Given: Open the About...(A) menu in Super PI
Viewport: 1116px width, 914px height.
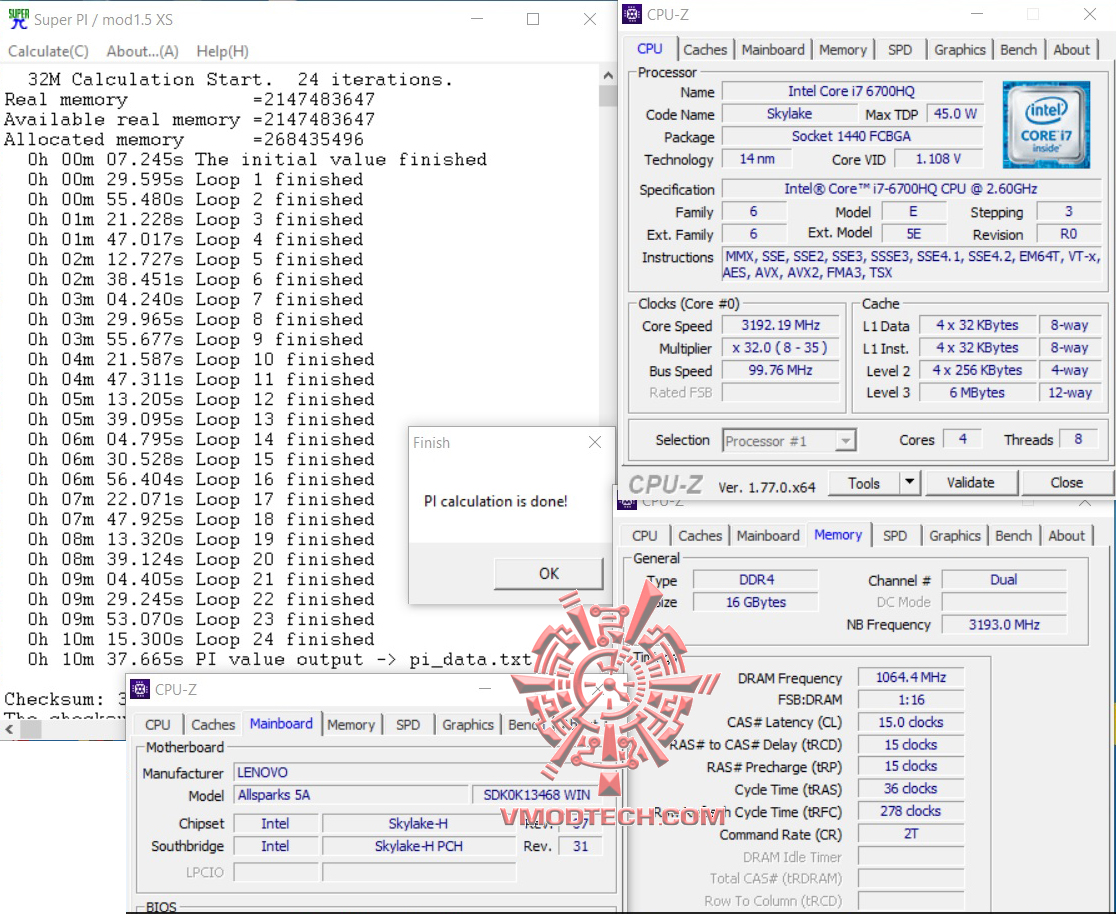Looking at the screenshot, I should 142,51.
